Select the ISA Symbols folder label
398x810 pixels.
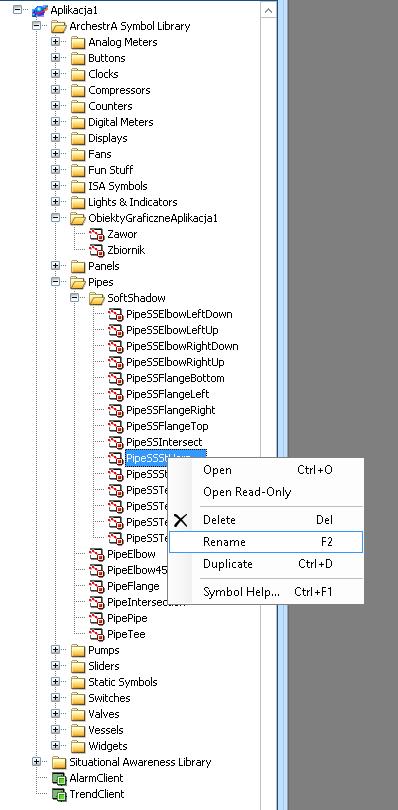118,186
